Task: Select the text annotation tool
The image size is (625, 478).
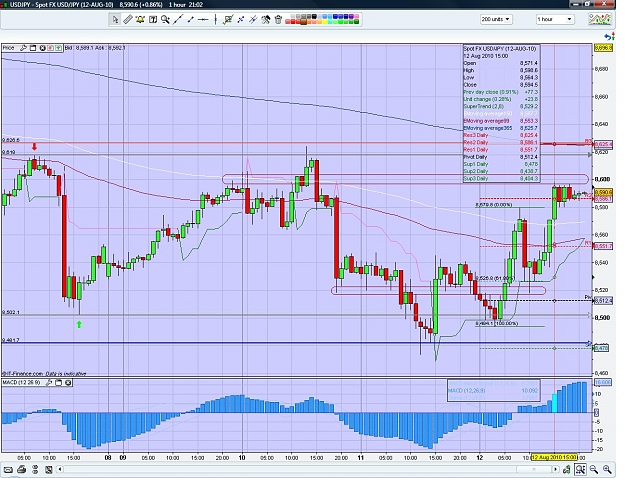Action: pyautogui.click(x=153, y=19)
